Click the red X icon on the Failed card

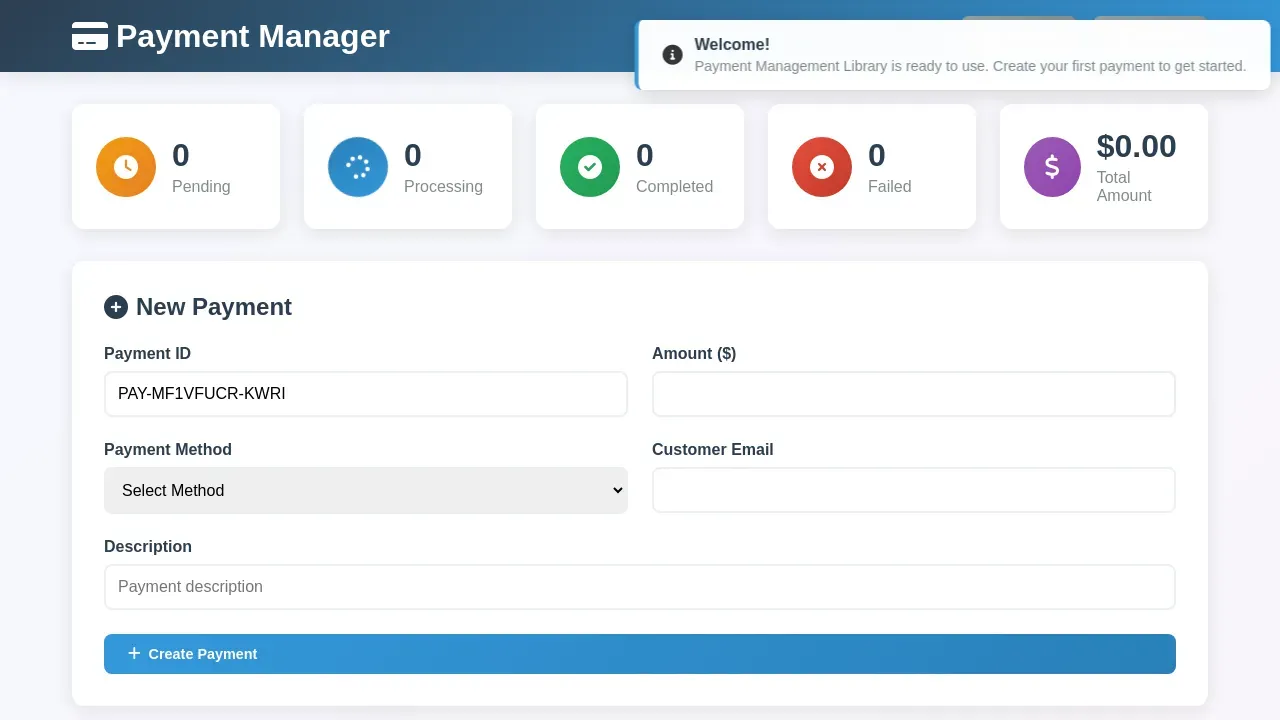click(821, 166)
